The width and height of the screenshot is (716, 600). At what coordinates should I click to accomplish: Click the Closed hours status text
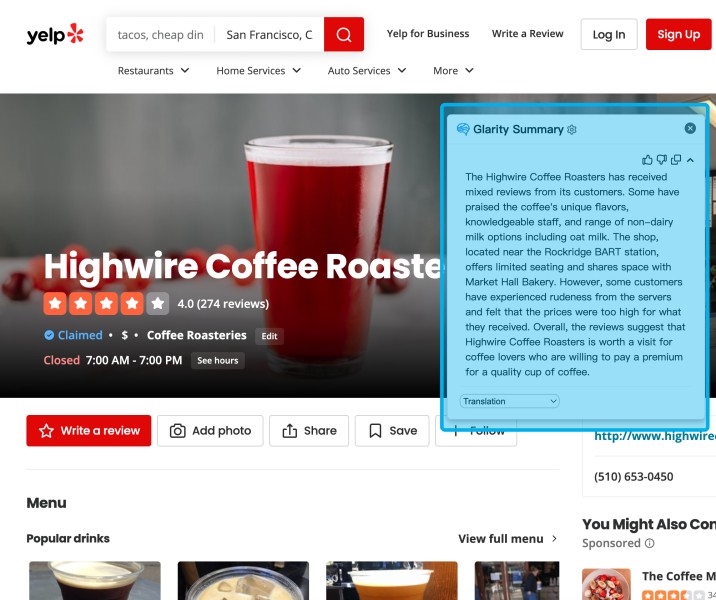(62, 360)
